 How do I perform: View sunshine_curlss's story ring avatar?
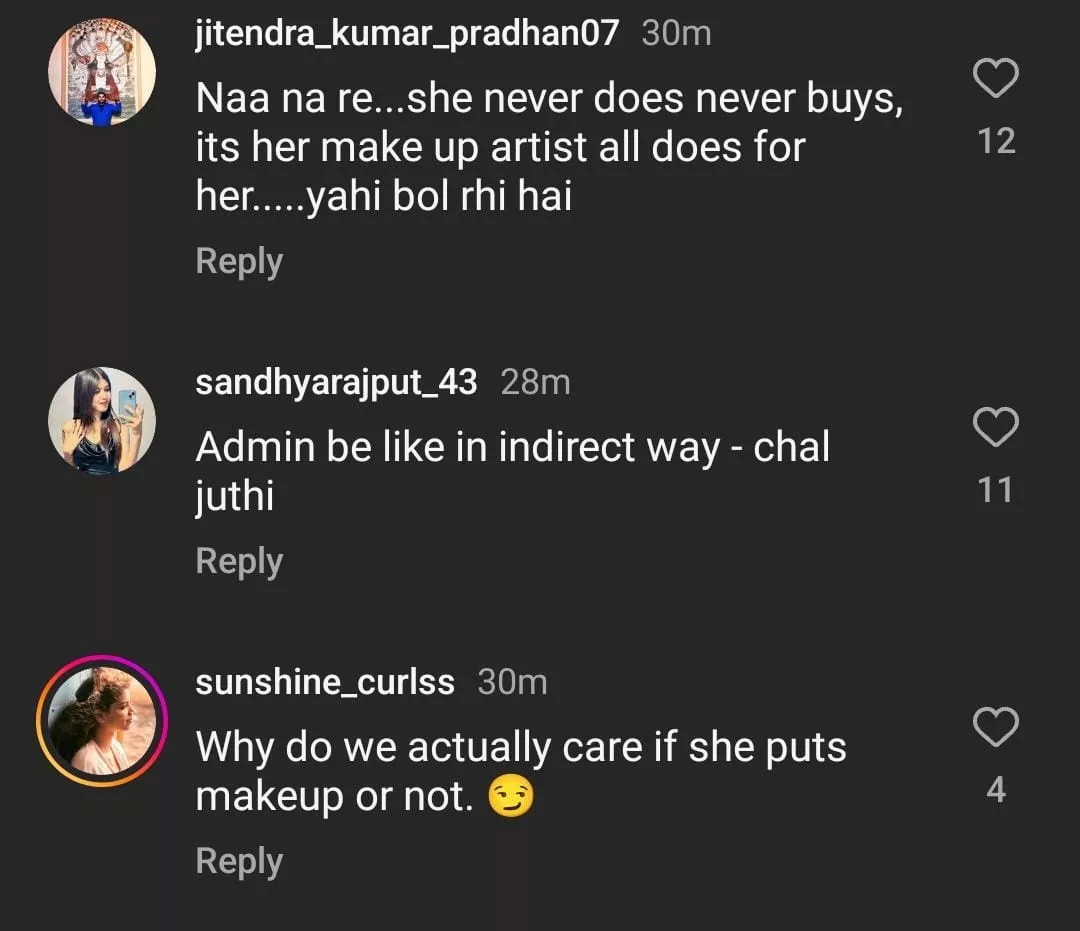(x=102, y=721)
